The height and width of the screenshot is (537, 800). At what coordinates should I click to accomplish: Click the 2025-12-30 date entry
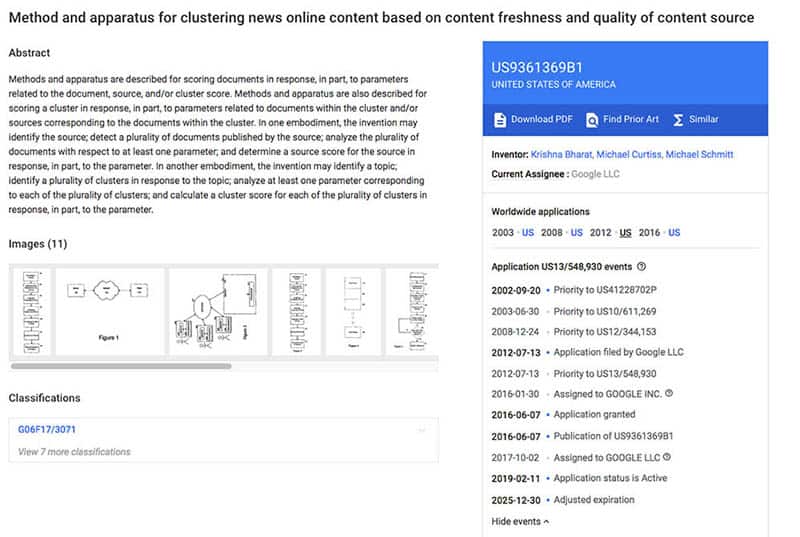click(516, 500)
